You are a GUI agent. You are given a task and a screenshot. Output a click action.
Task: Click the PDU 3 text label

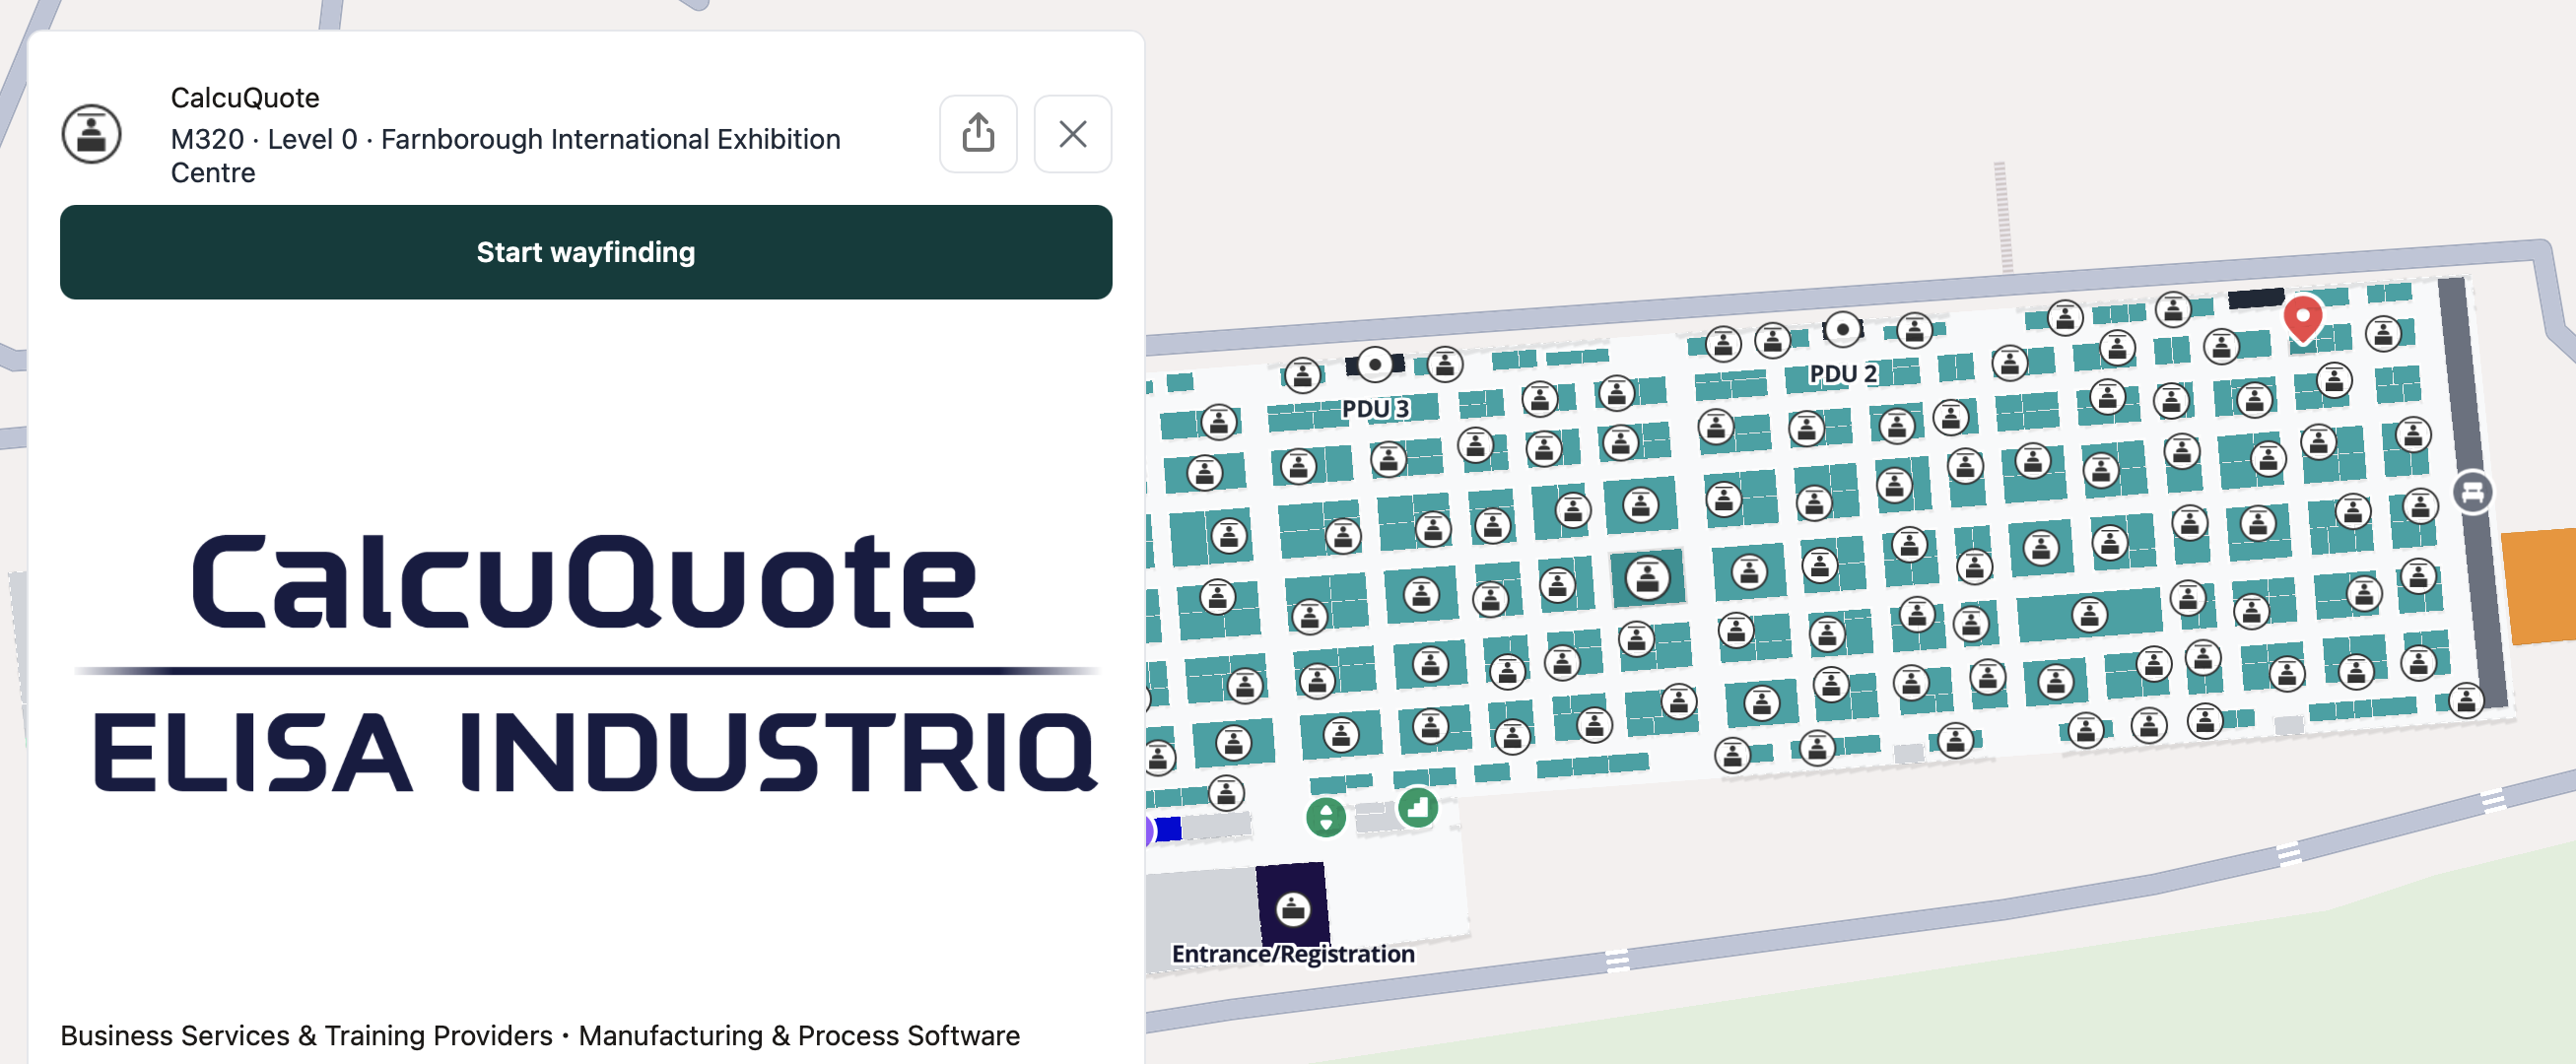coord(1375,408)
